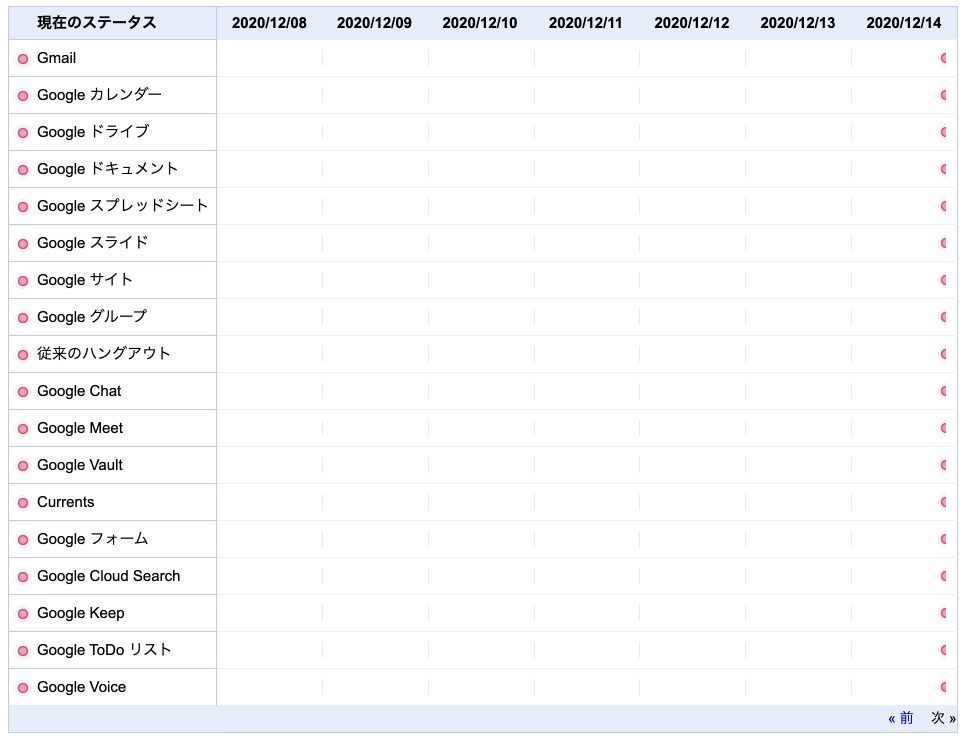969x745 pixels.
Task: Click the Google ToDo リスト service label
Action: (104, 650)
